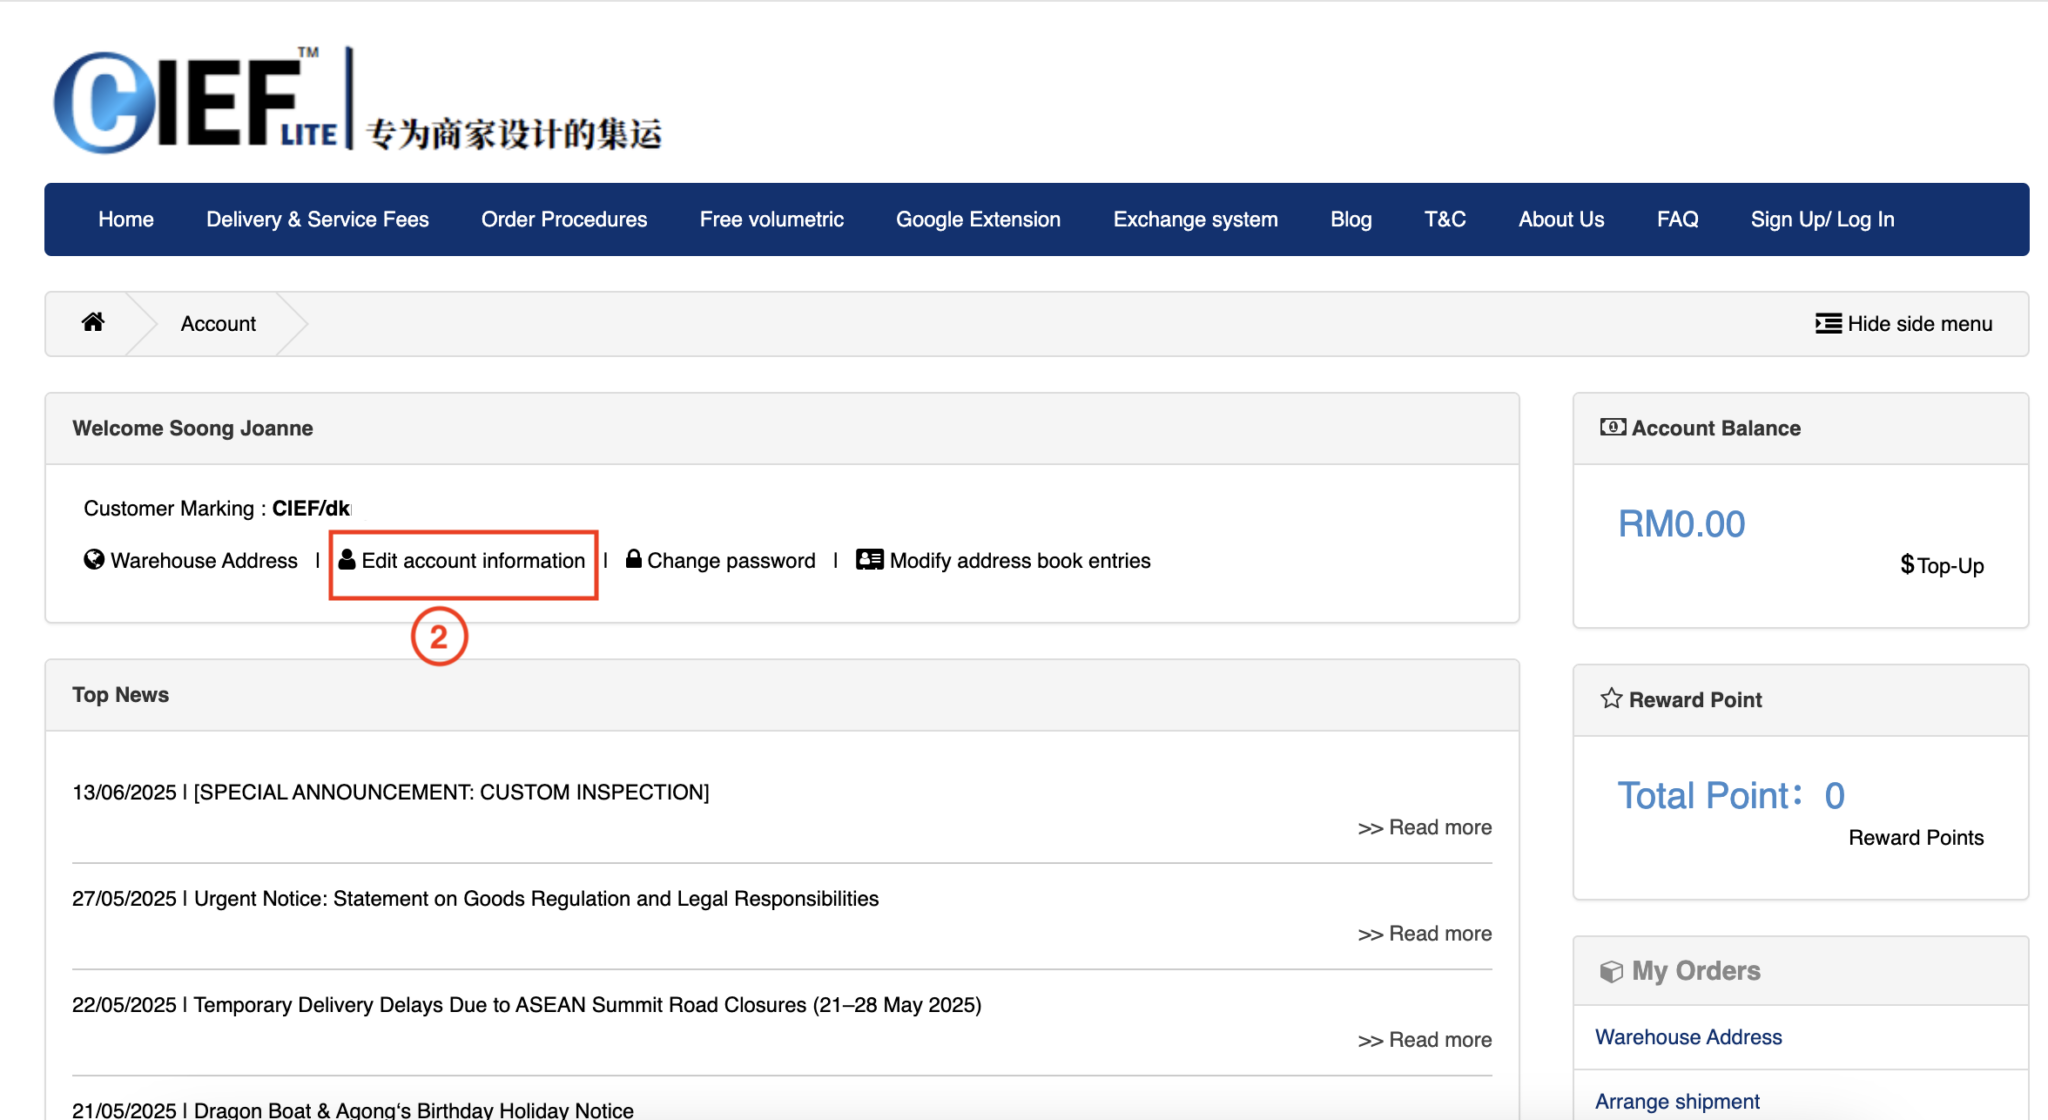Open Delivery & Service Fees menu

point(317,219)
